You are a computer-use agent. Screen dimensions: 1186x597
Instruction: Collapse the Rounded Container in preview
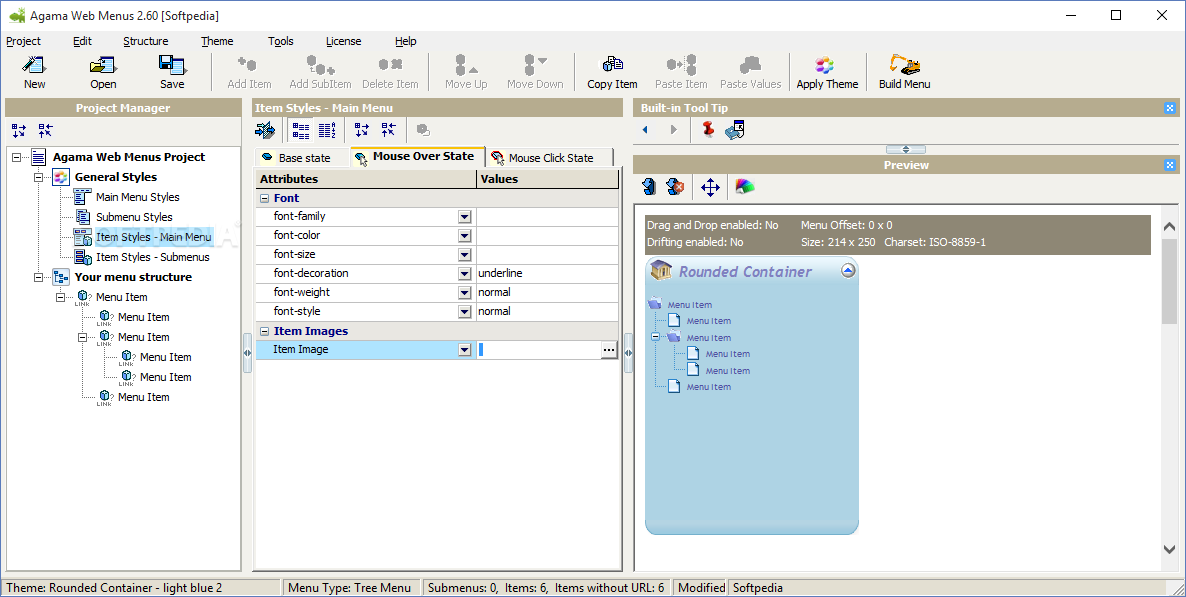coord(848,270)
